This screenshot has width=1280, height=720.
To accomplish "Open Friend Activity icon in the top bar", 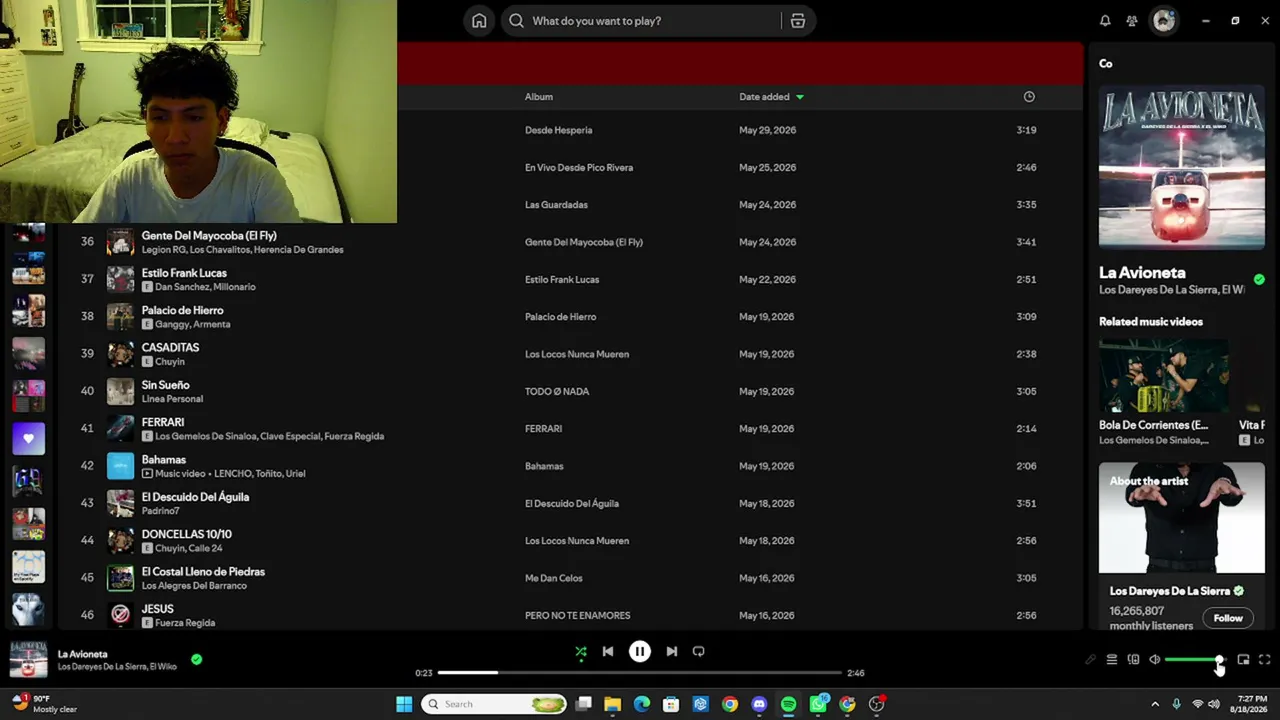I will click(1132, 21).
